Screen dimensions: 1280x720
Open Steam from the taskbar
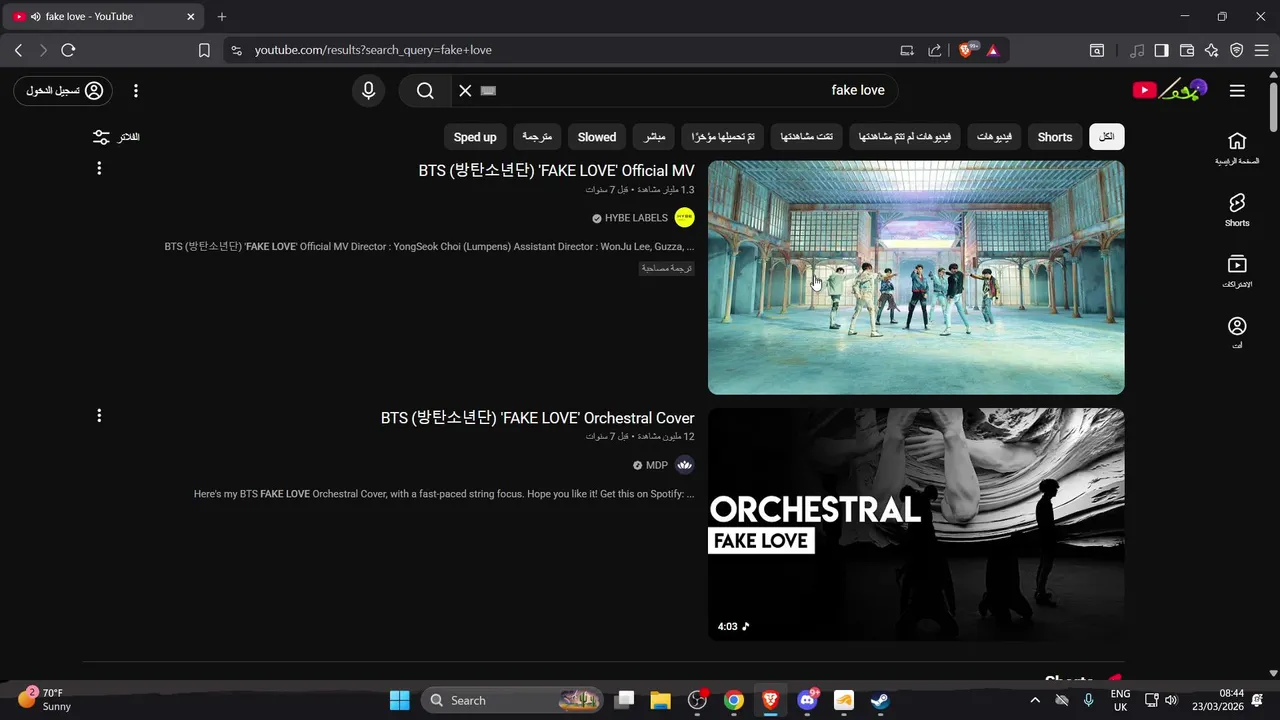point(880,700)
